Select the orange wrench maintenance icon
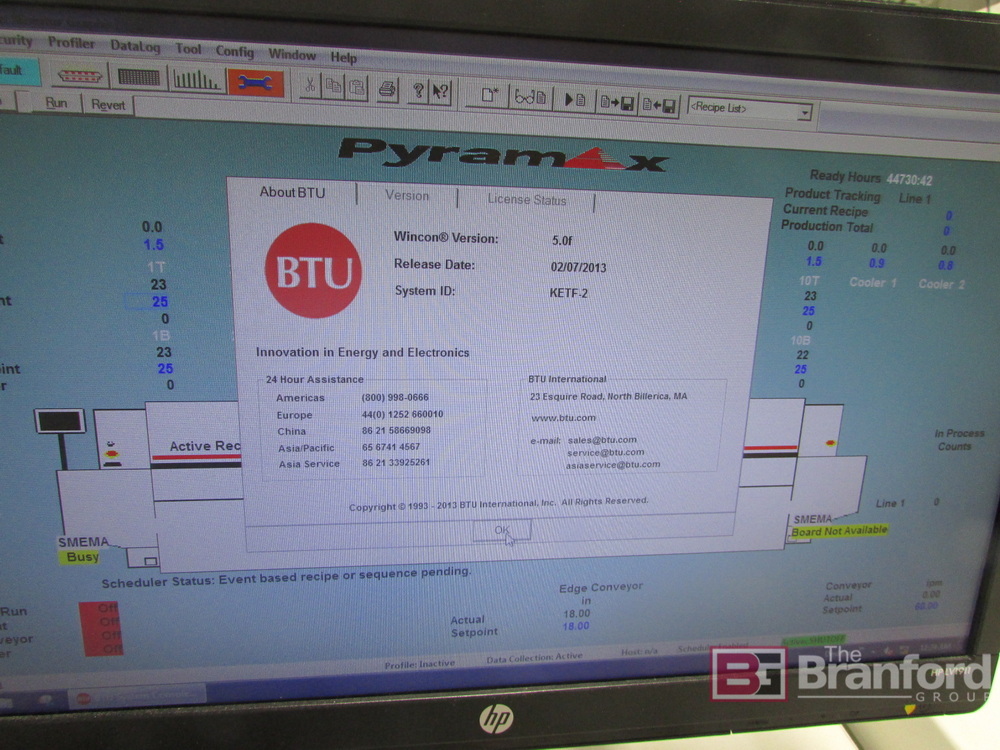1000x750 pixels. (255, 83)
